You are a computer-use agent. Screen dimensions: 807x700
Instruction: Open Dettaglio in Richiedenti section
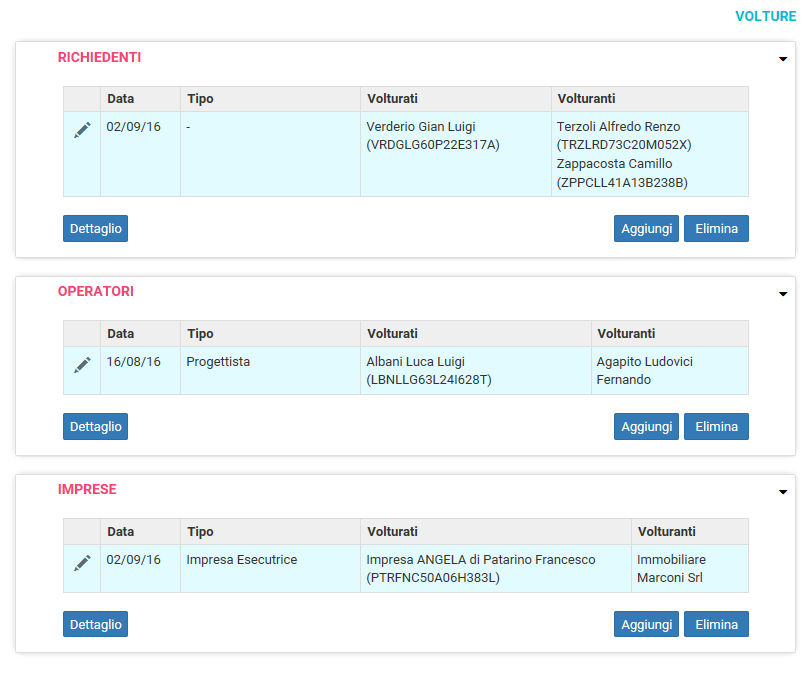pos(96,229)
